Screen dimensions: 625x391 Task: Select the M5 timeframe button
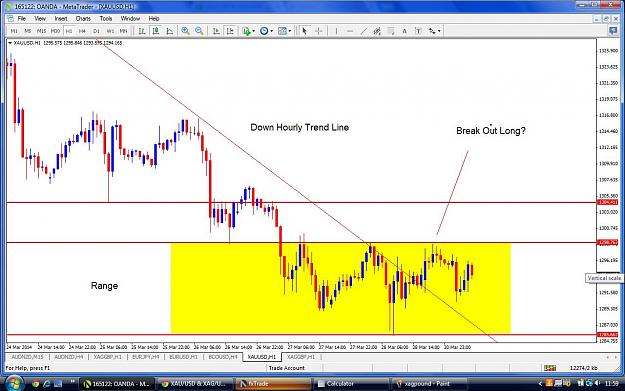pos(28,31)
